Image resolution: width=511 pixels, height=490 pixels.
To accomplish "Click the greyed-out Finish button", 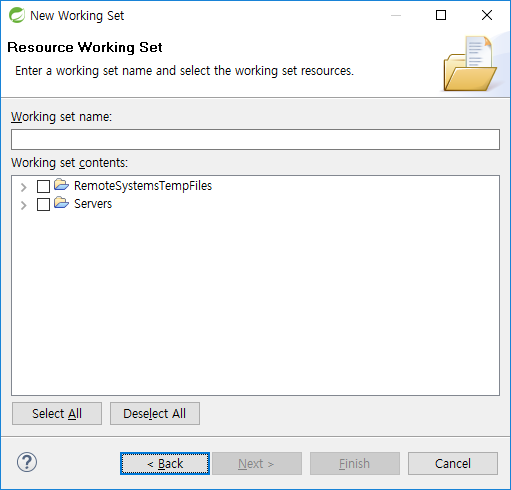I will pyautogui.click(x=355, y=463).
